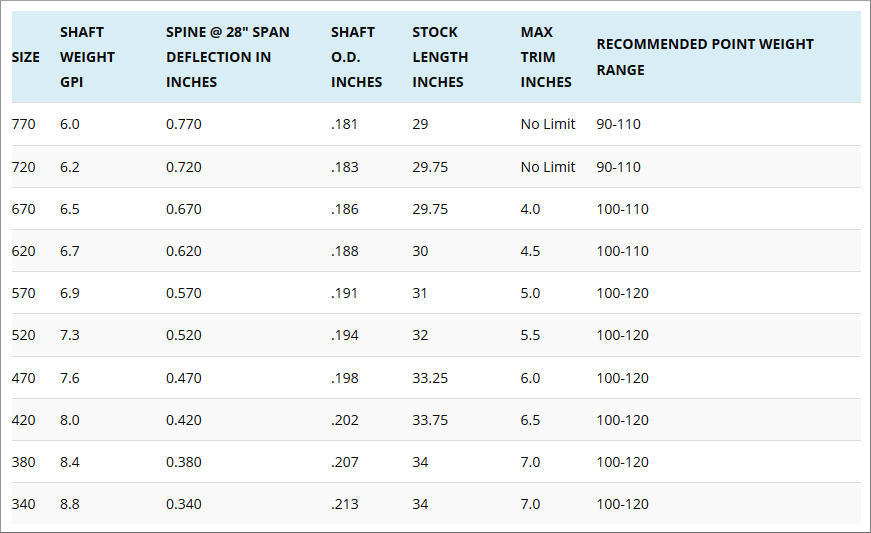871x533 pixels.
Task: Click the 0.340 spine deflection value
Action: pos(184,504)
